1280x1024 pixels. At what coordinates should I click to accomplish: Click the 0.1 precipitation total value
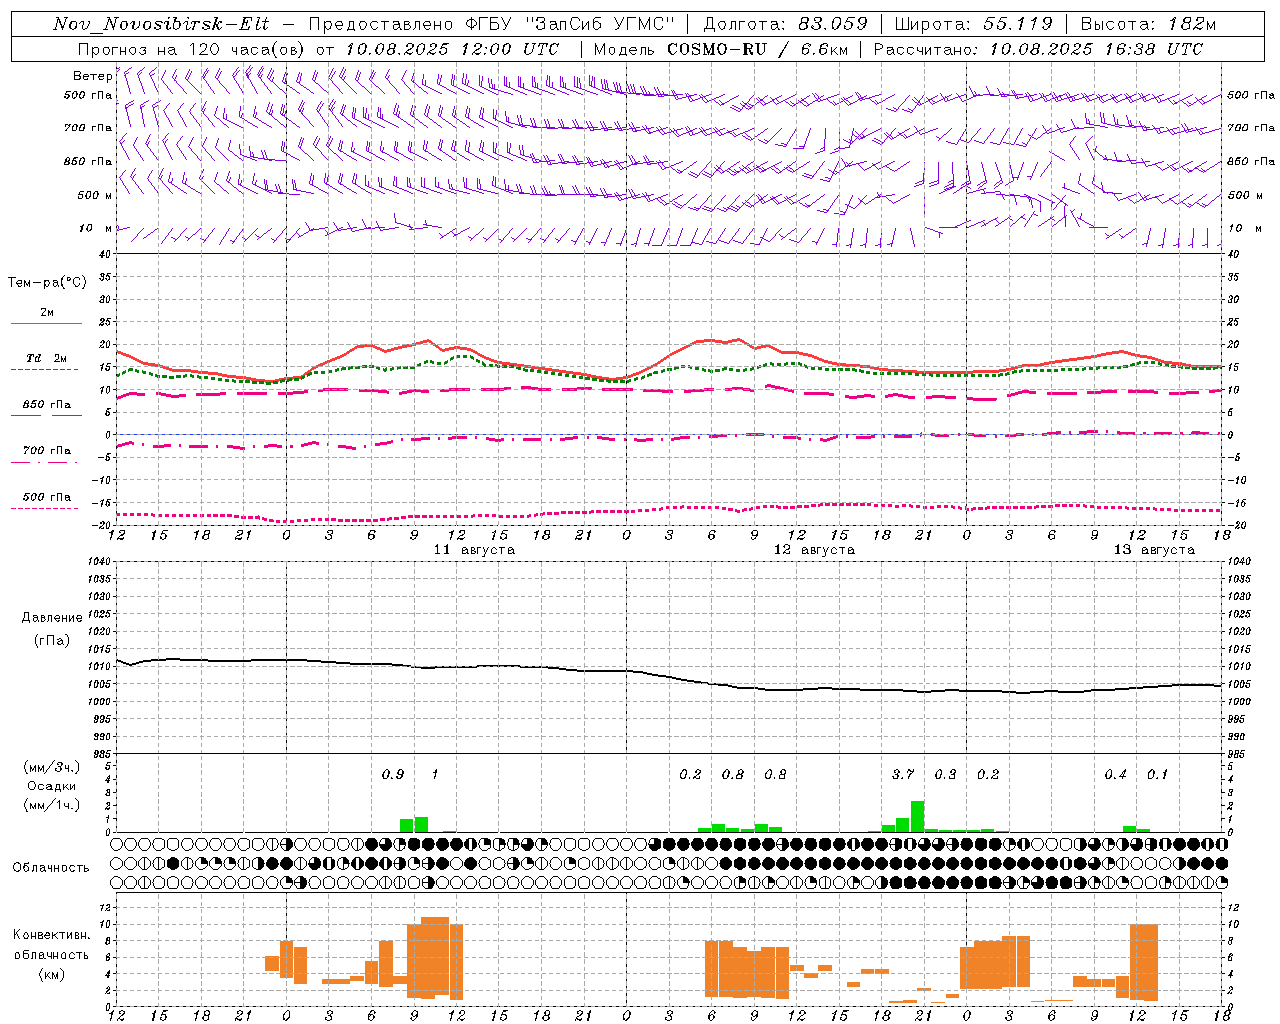click(1157, 774)
